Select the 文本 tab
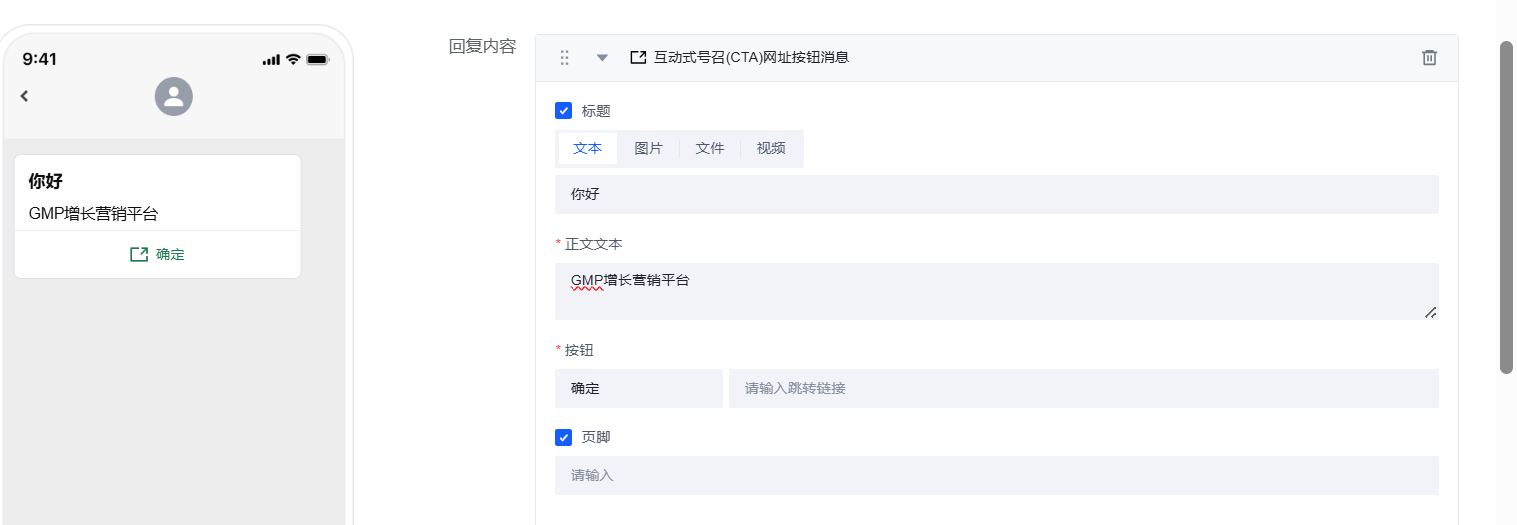This screenshot has height=525, width=1517. click(588, 148)
